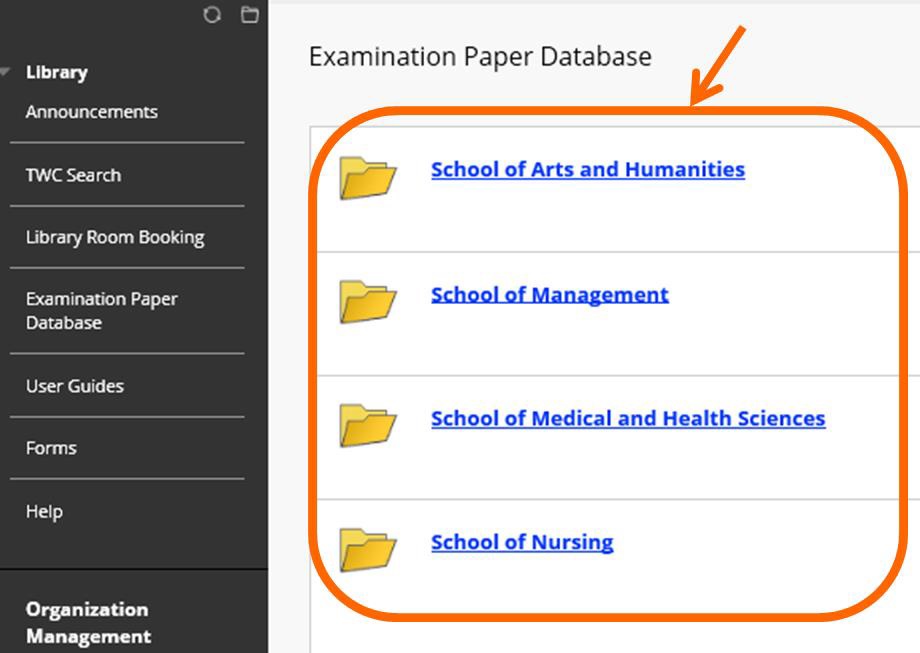Select Forms in the sidebar
Screen dimensions: 920x653
pos(51,448)
